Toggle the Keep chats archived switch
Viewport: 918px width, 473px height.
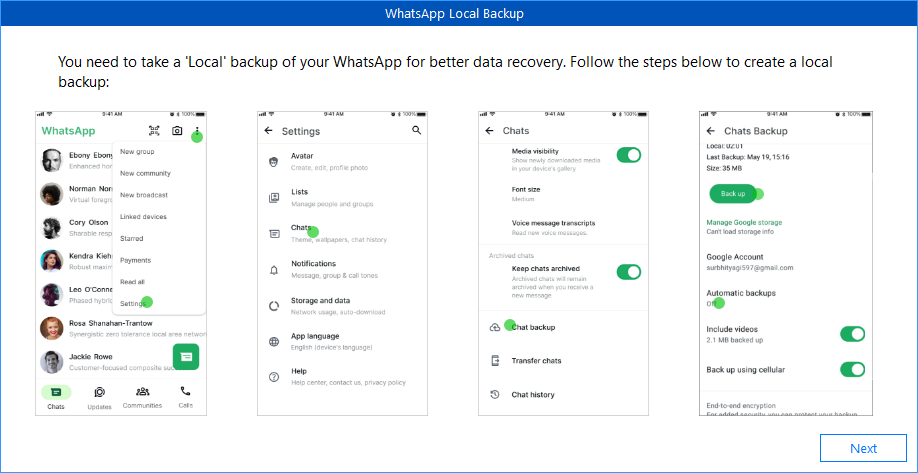pos(628,272)
